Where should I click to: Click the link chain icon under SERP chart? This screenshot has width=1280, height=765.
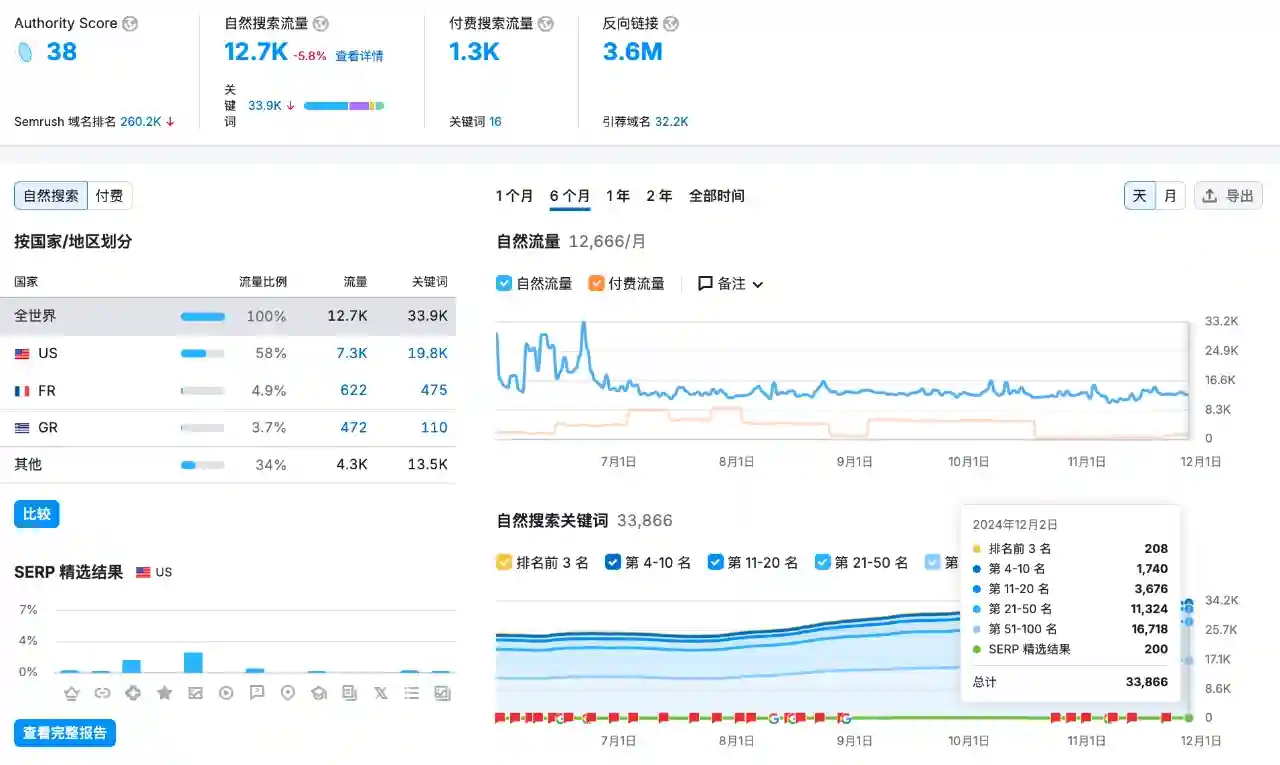click(102, 693)
